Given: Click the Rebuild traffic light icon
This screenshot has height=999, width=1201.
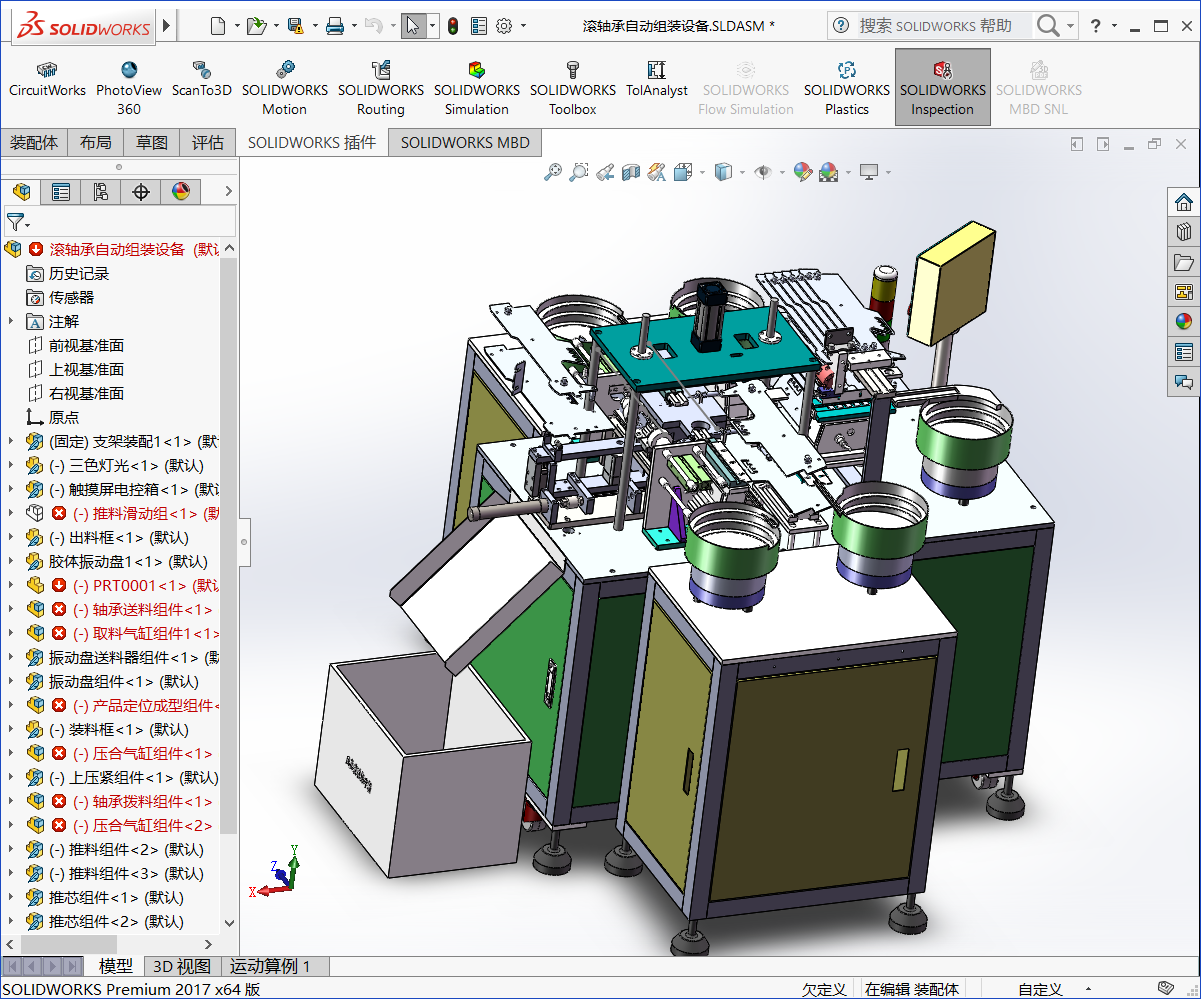Looking at the screenshot, I should (453, 26).
